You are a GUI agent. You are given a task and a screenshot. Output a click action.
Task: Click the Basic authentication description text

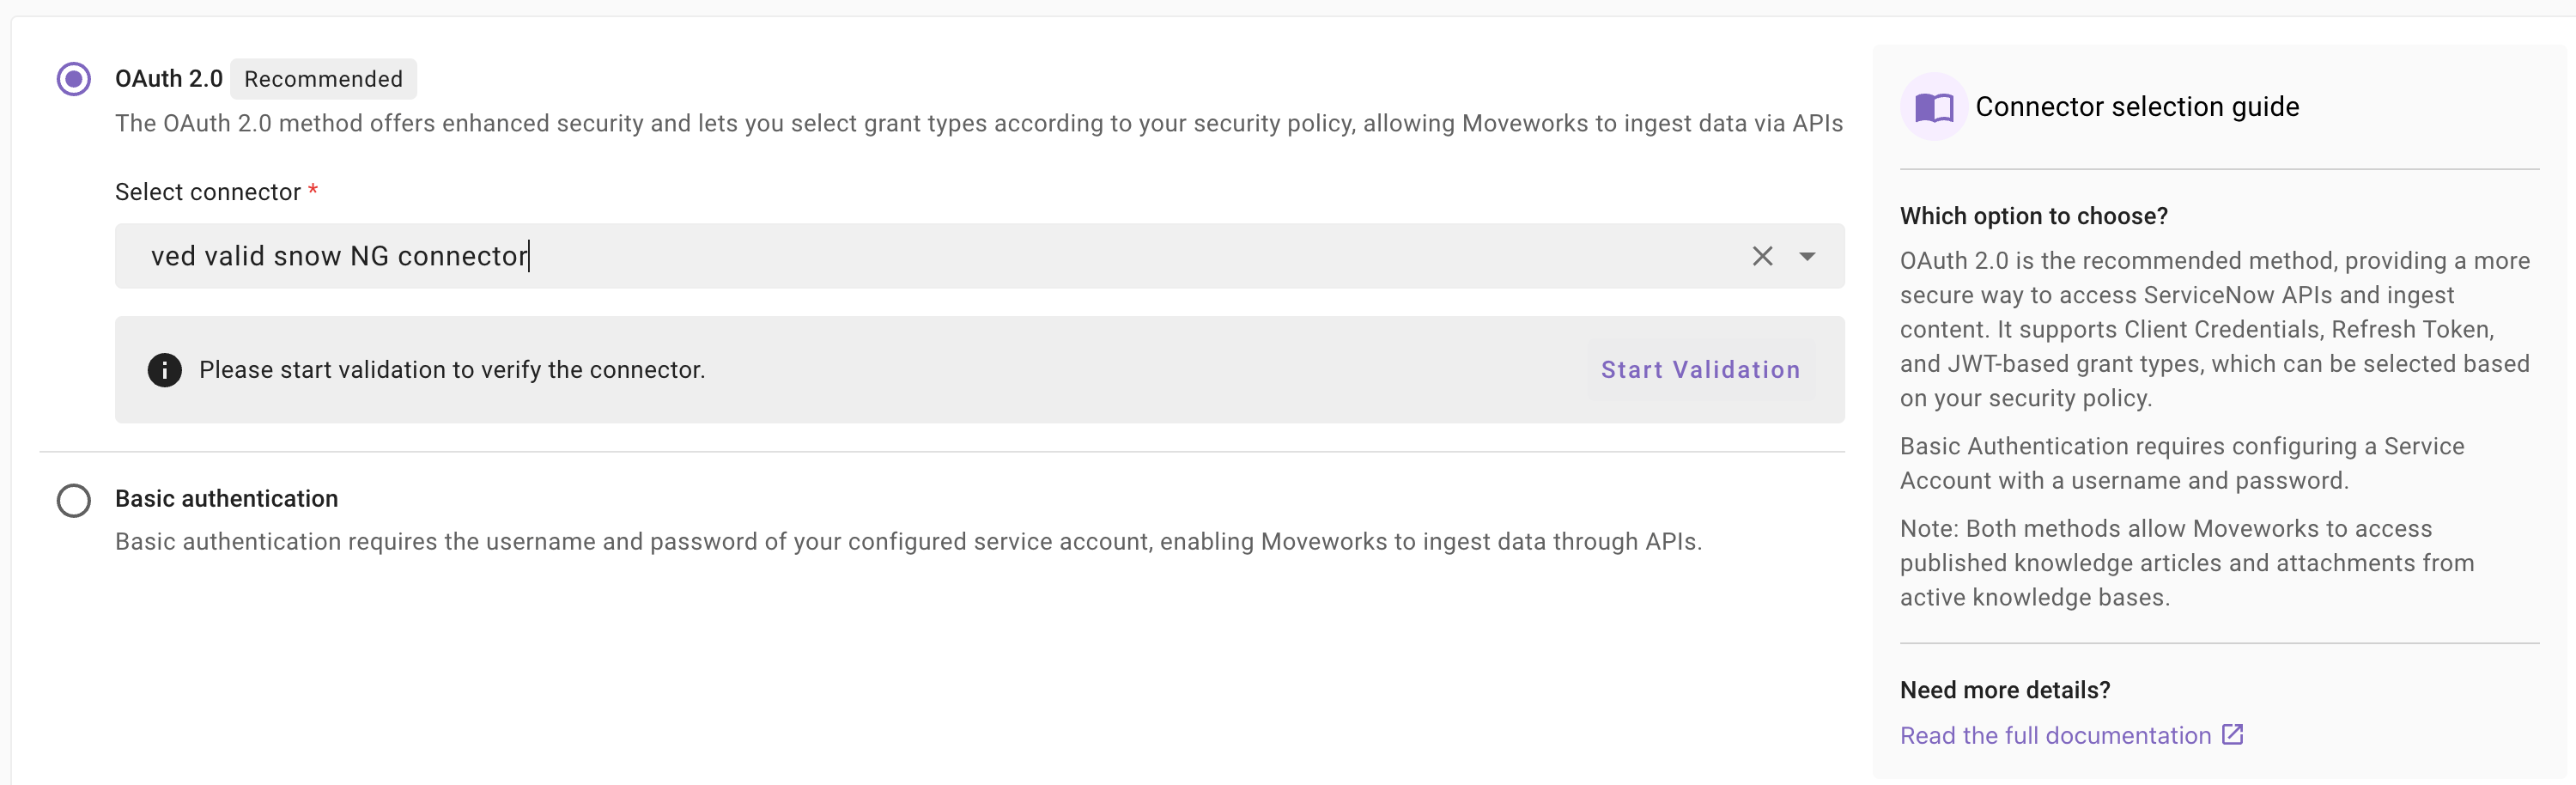tap(908, 542)
